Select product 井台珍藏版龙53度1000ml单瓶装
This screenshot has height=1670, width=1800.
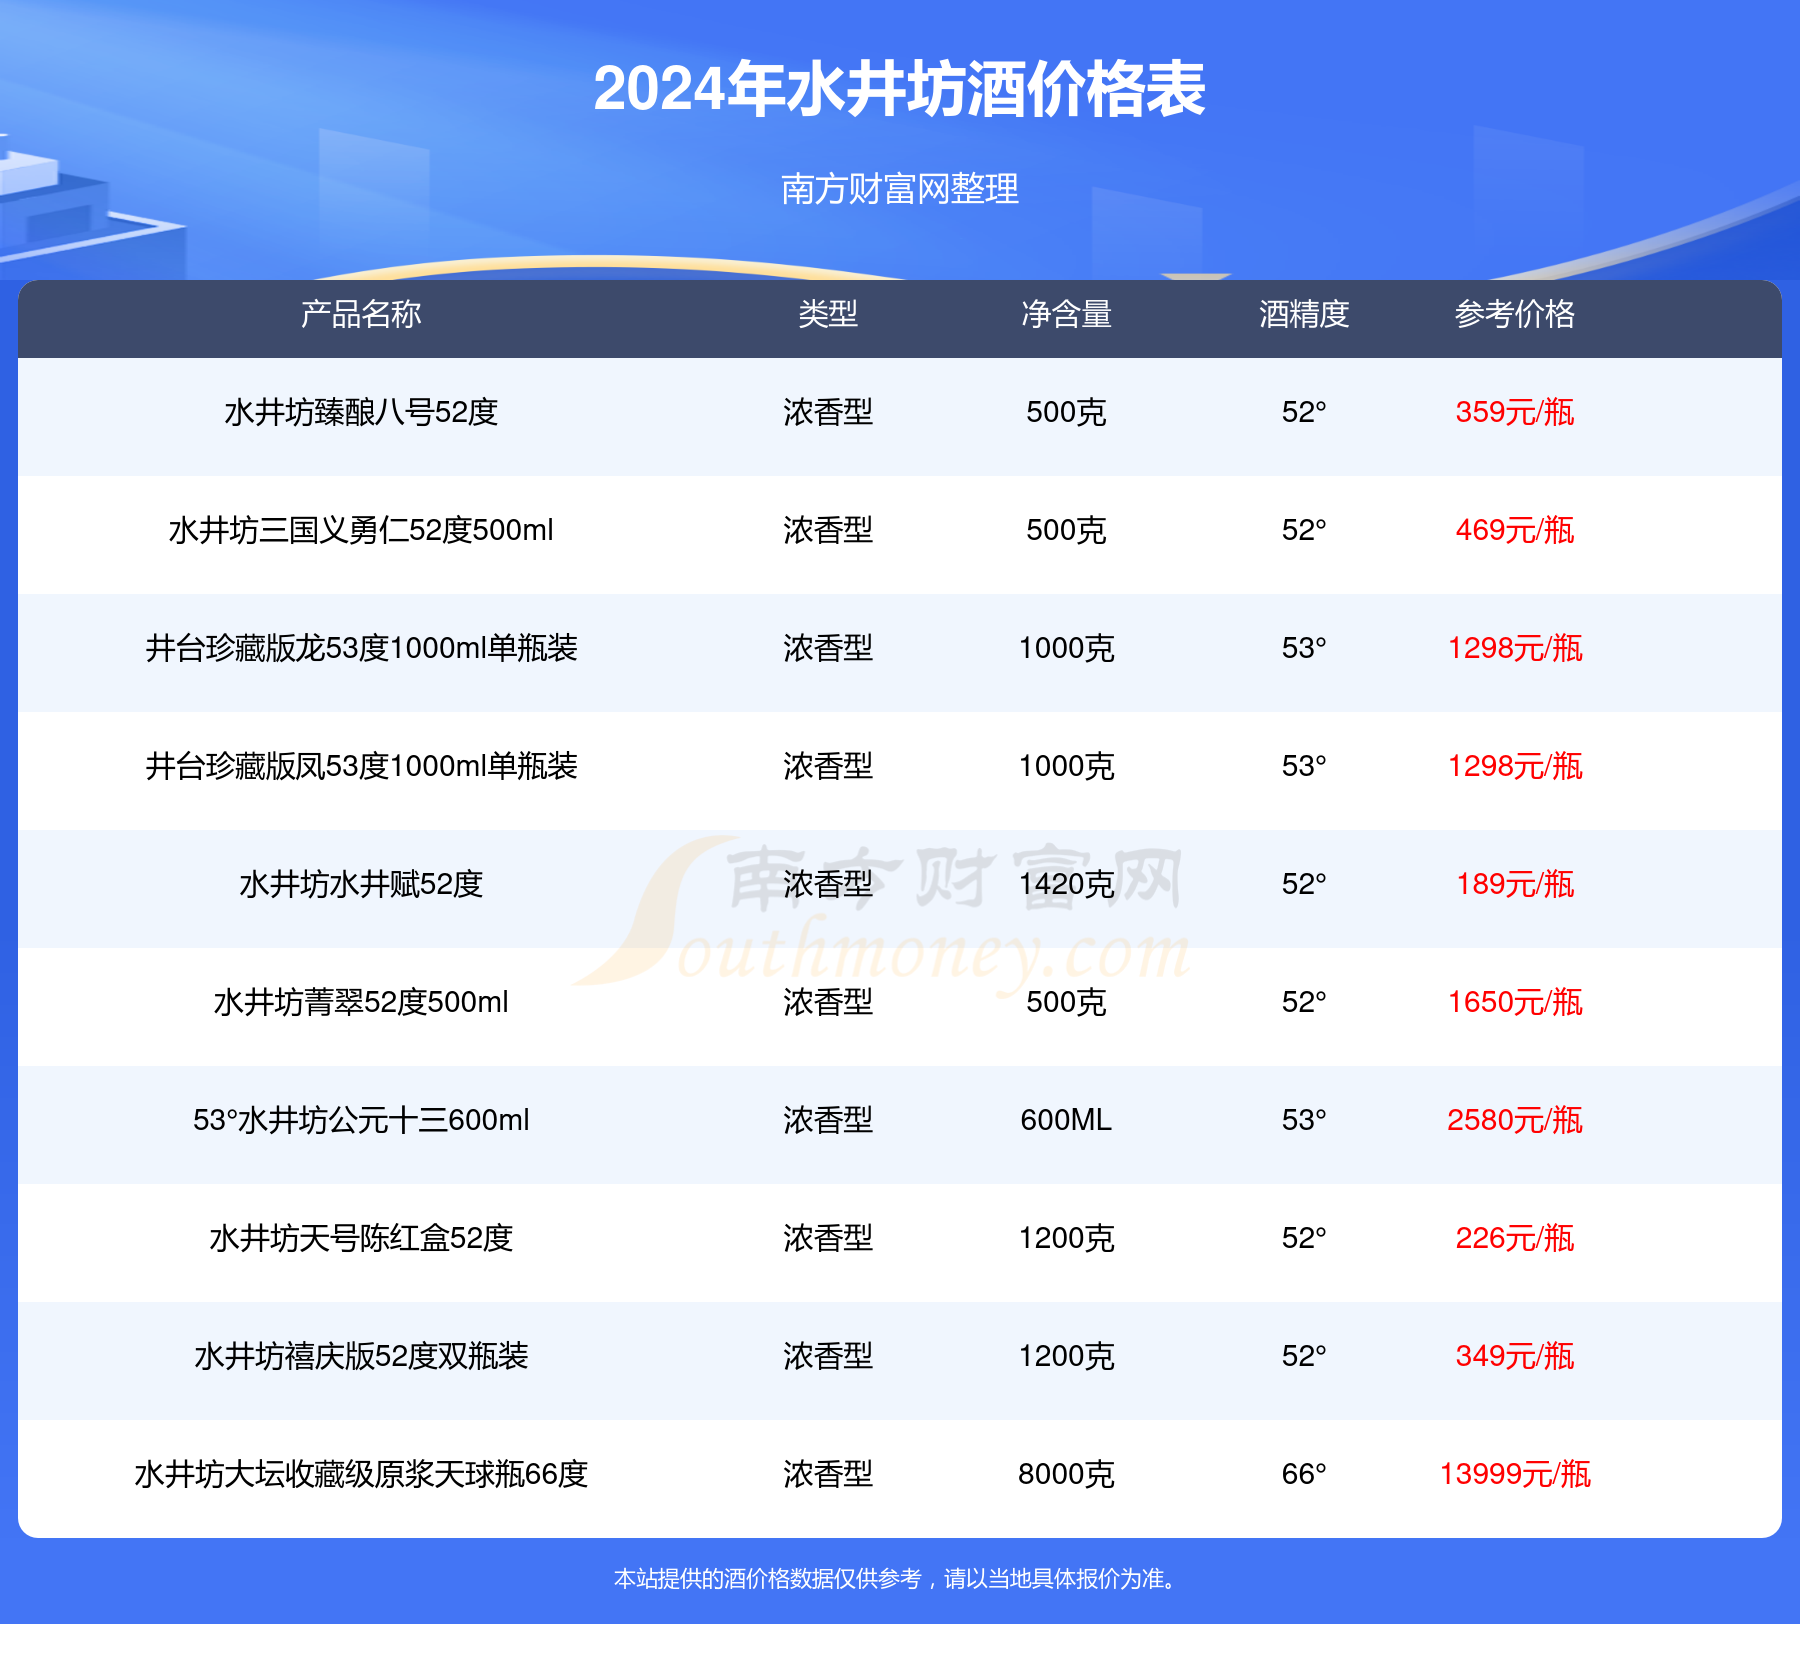pos(361,648)
